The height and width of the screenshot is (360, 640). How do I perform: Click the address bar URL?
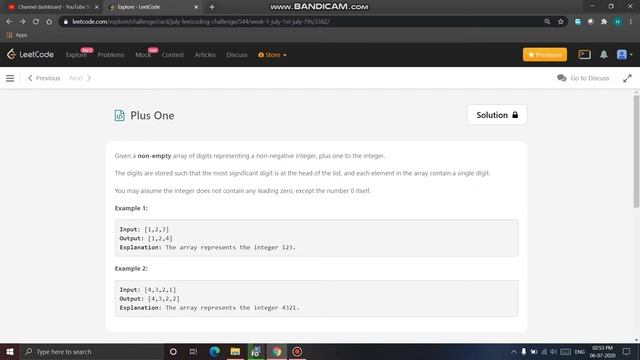200,22
